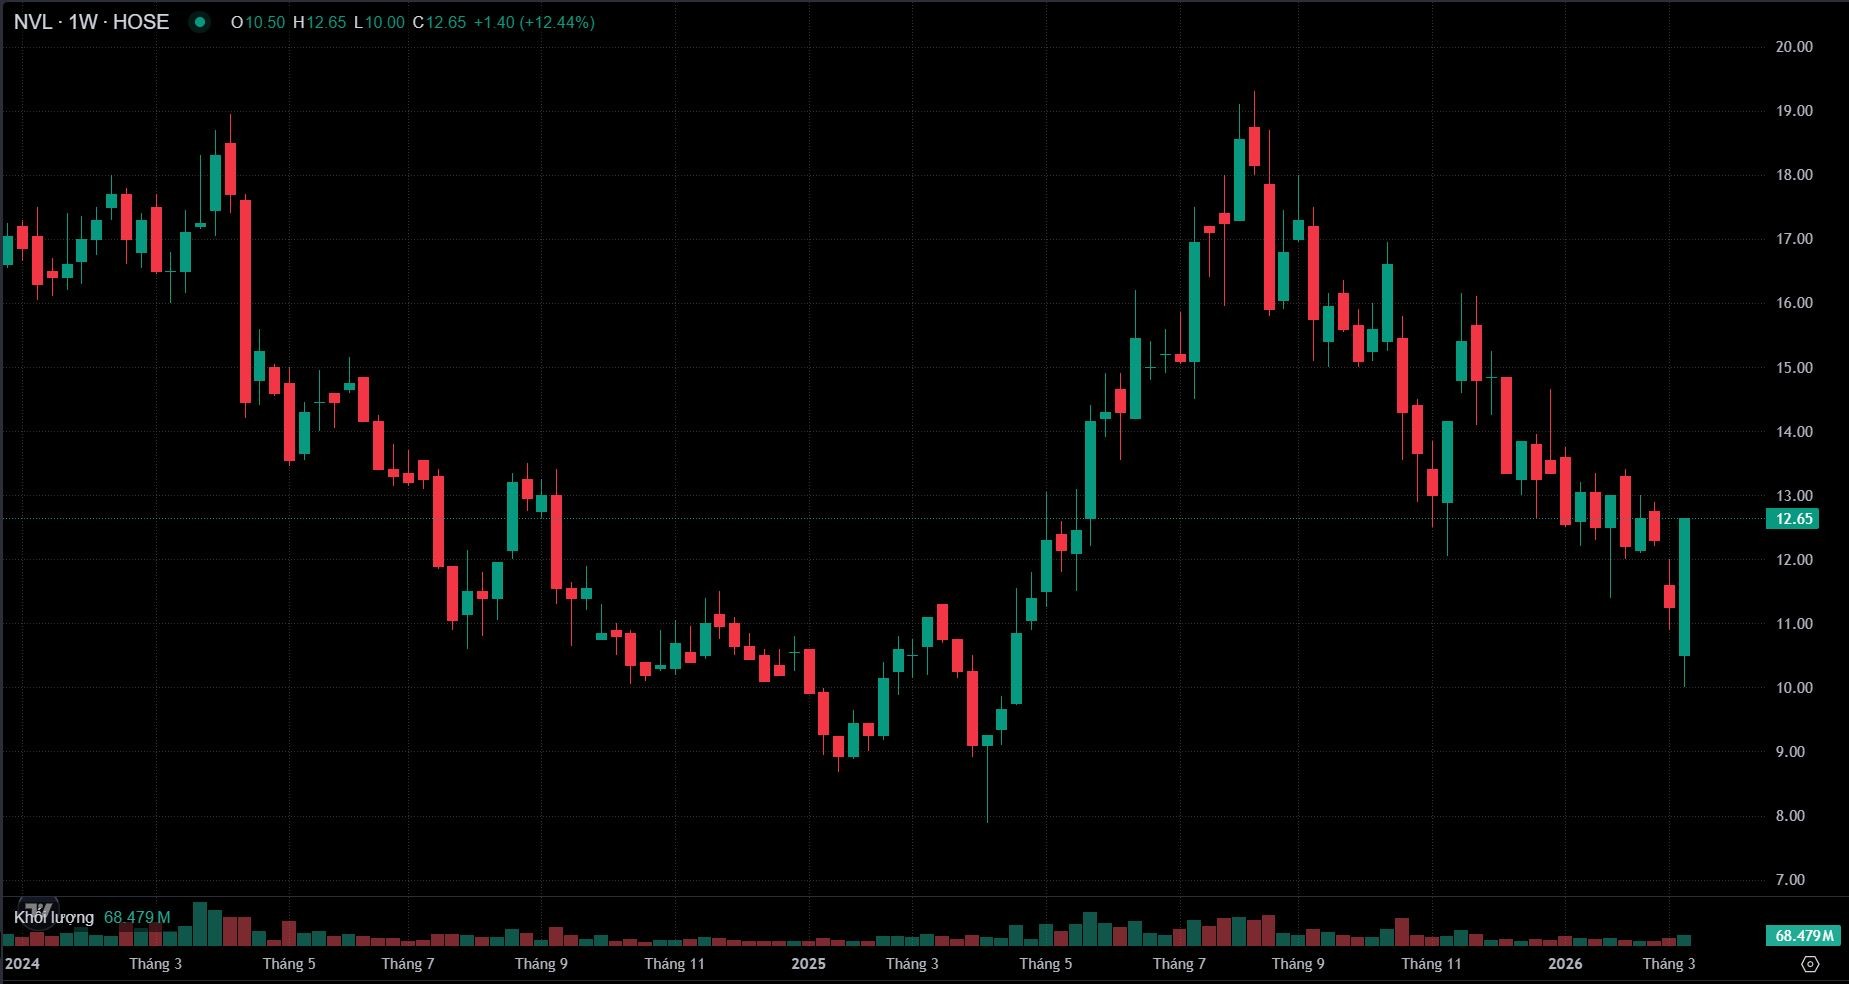
Task: Click the 9.00 price axis label
Action: click(x=1790, y=752)
